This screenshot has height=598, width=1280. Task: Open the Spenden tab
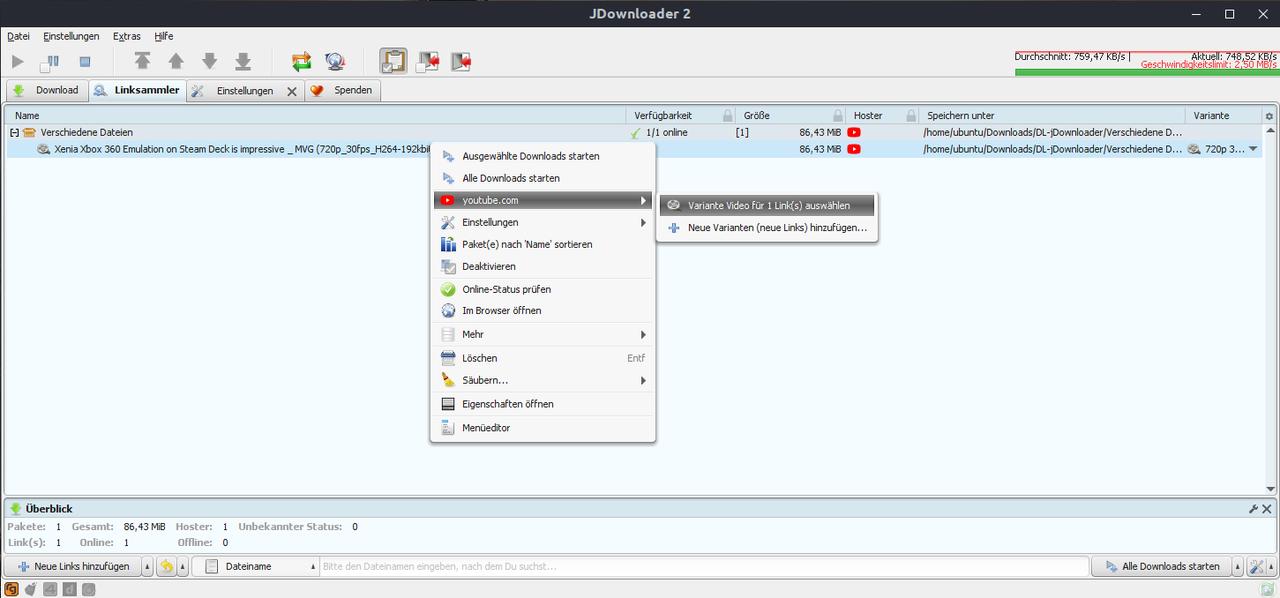click(342, 91)
